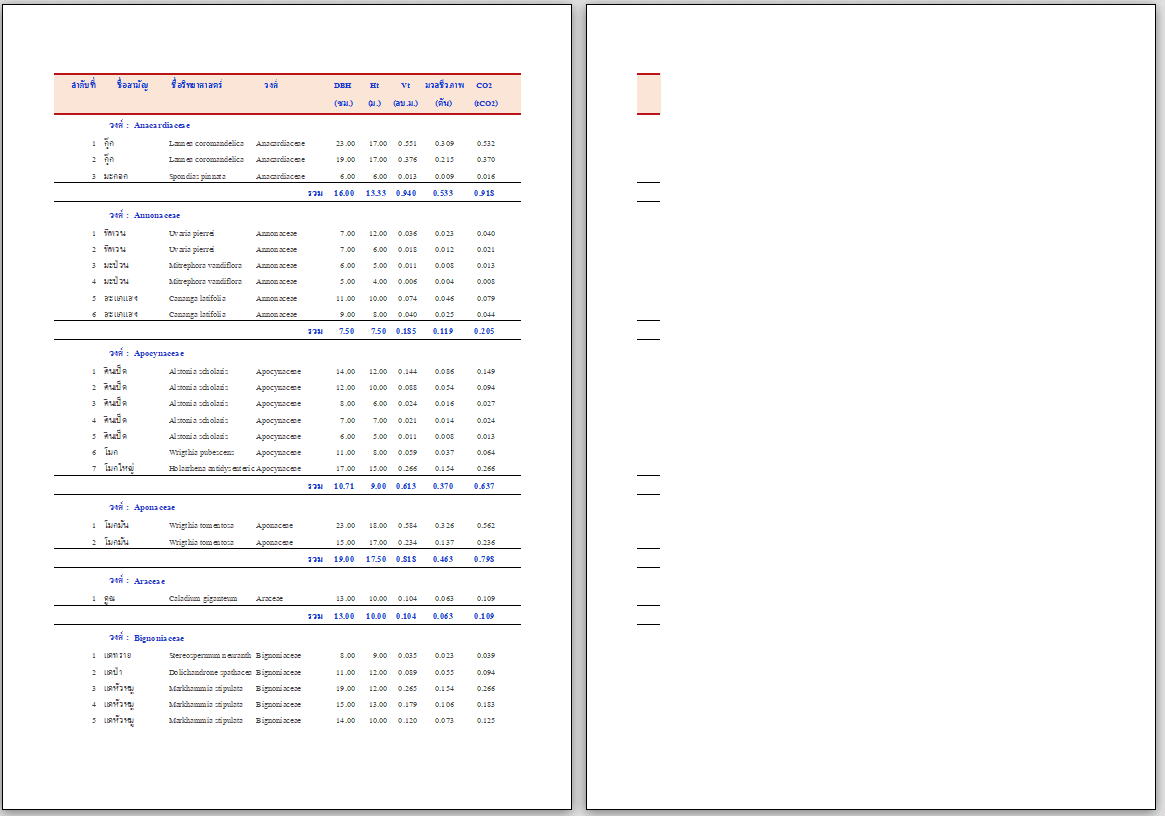Select the Vt value 0.074
Screen dimensions: 1165x816
[407, 299]
